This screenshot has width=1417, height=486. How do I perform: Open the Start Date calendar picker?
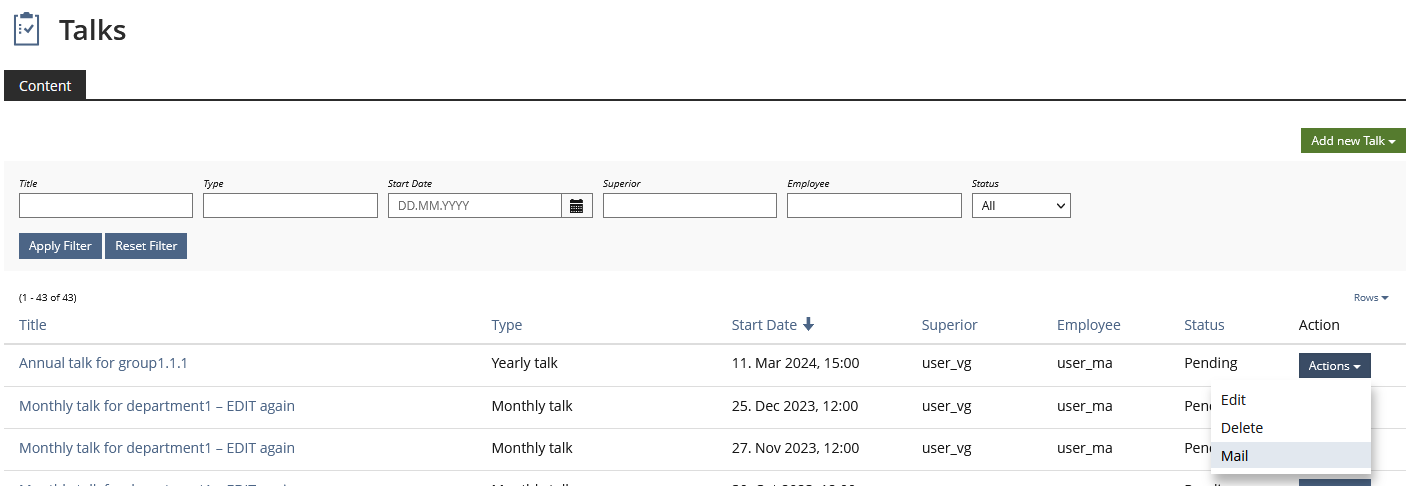pyautogui.click(x=577, y=206)
